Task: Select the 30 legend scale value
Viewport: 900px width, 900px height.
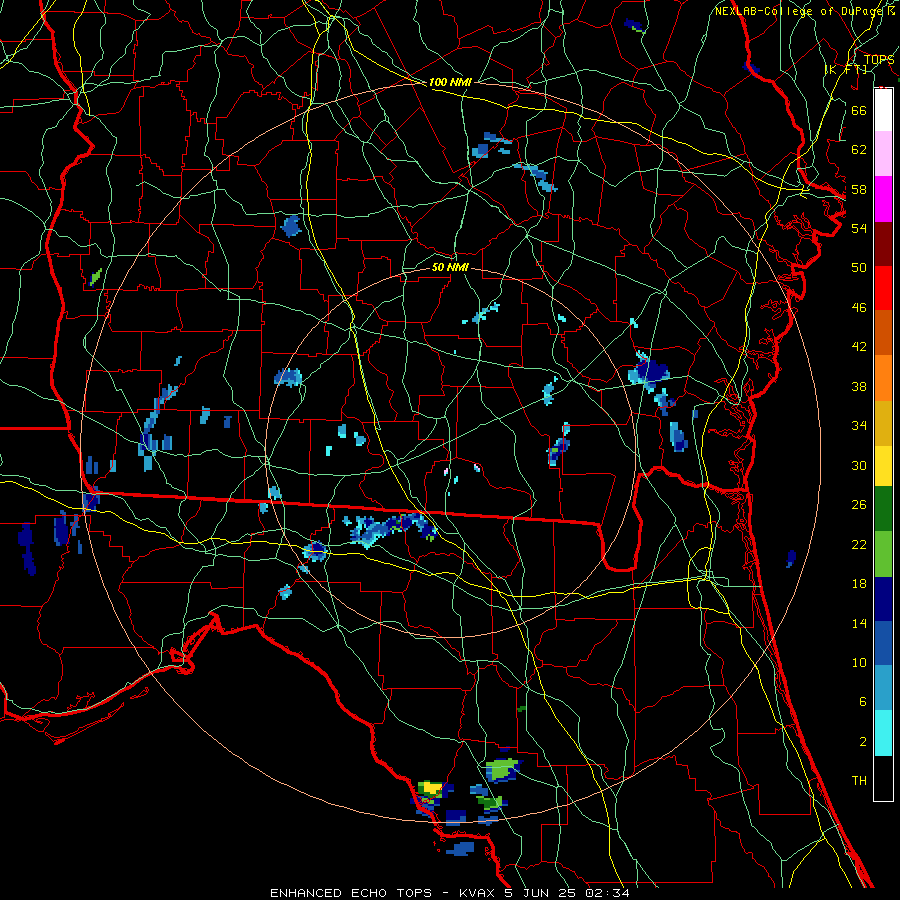Action: click(859, 465)
